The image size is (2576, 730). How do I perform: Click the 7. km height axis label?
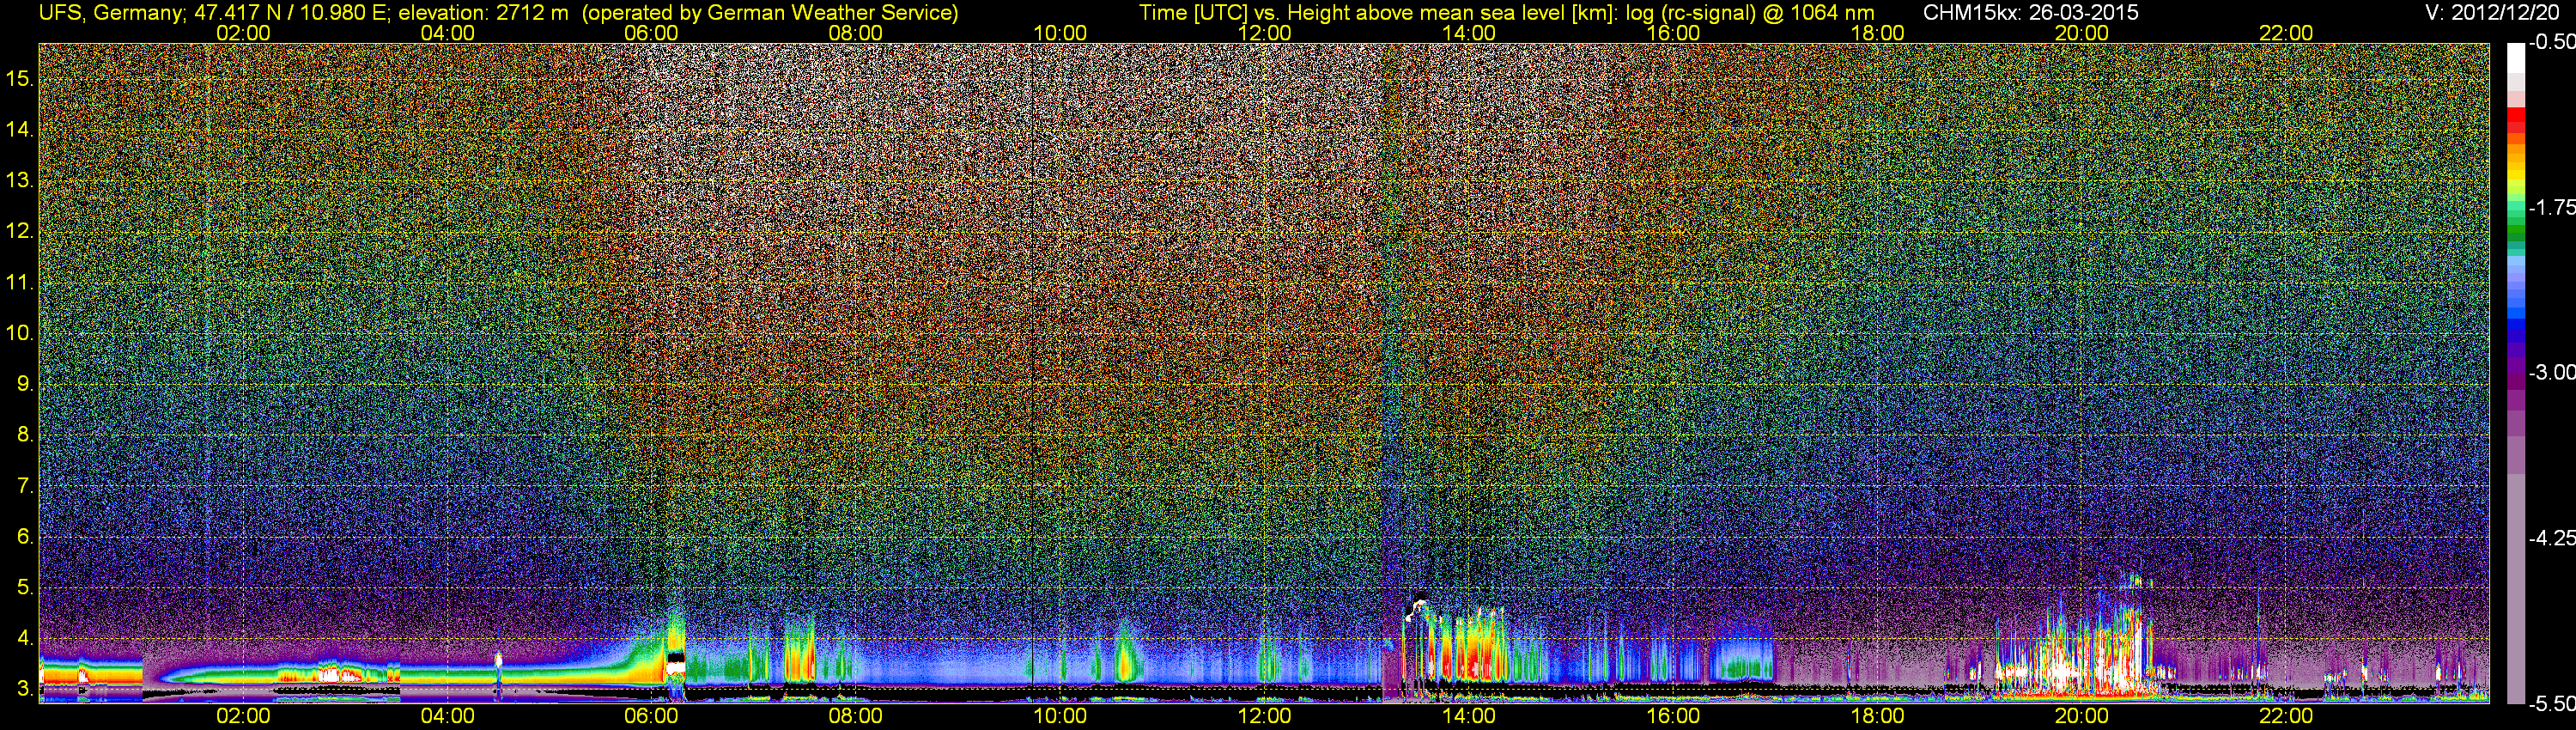coord(26,486)
